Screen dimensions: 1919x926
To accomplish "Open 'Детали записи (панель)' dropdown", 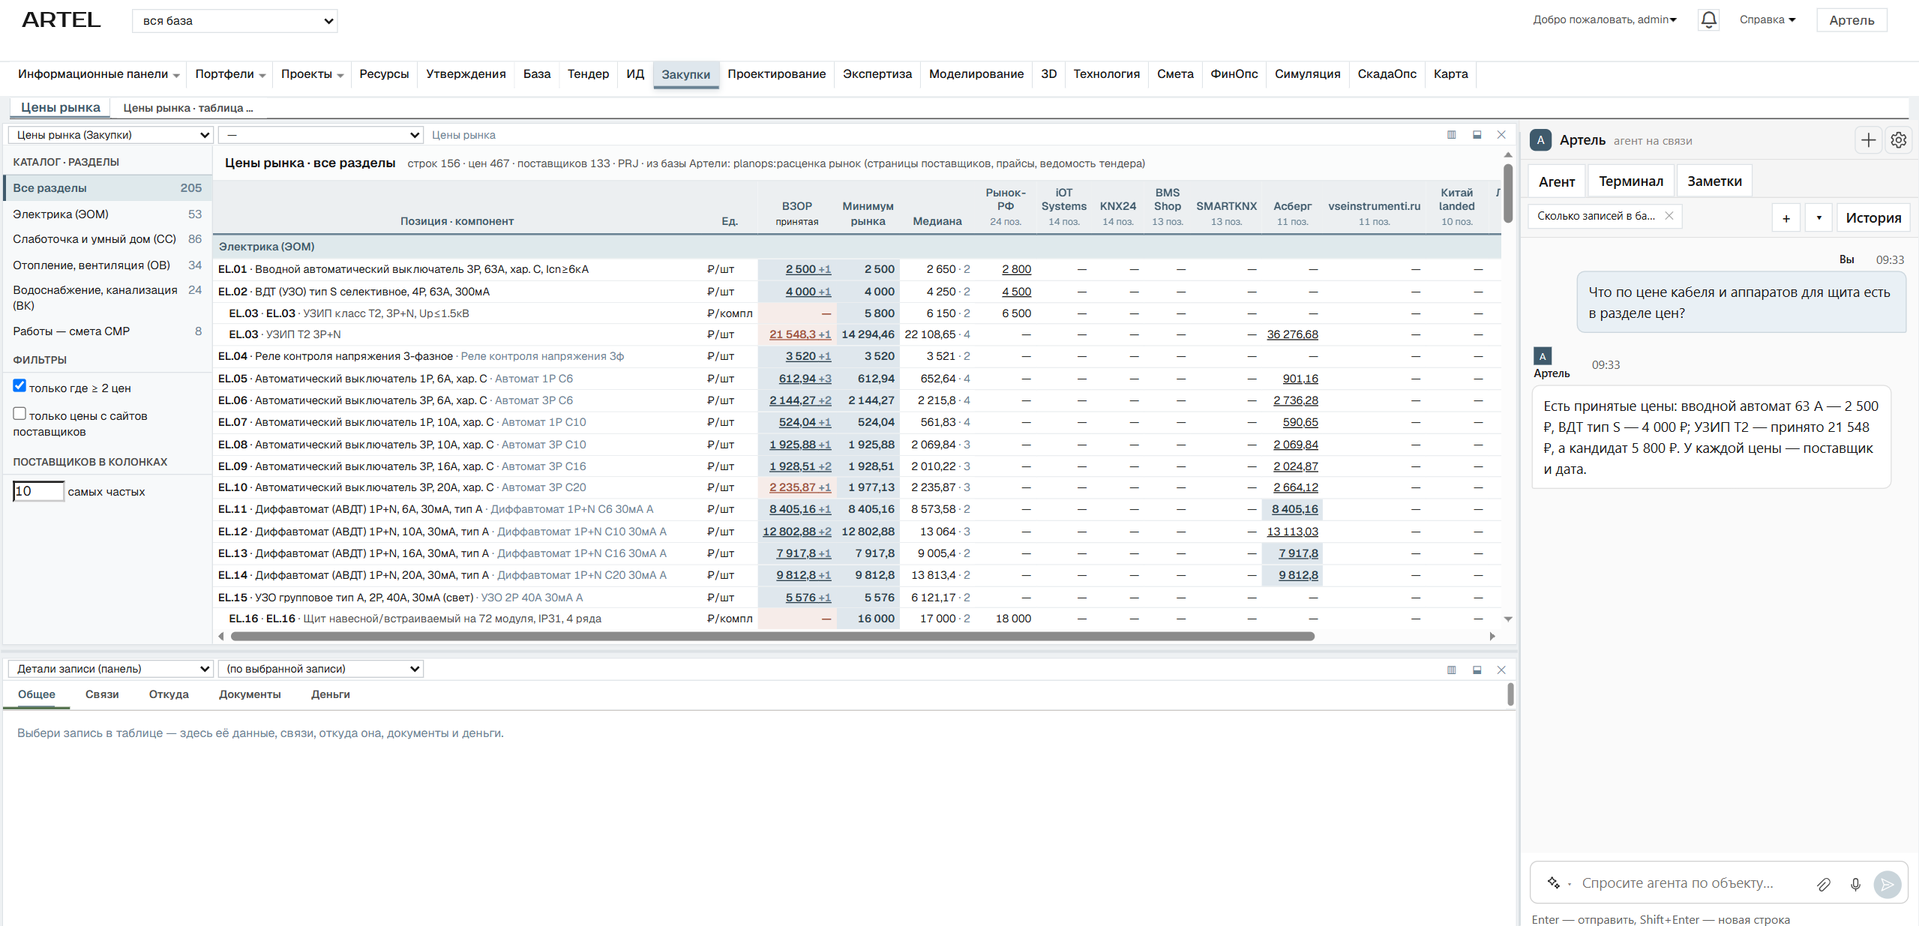I will click(110, 669).
